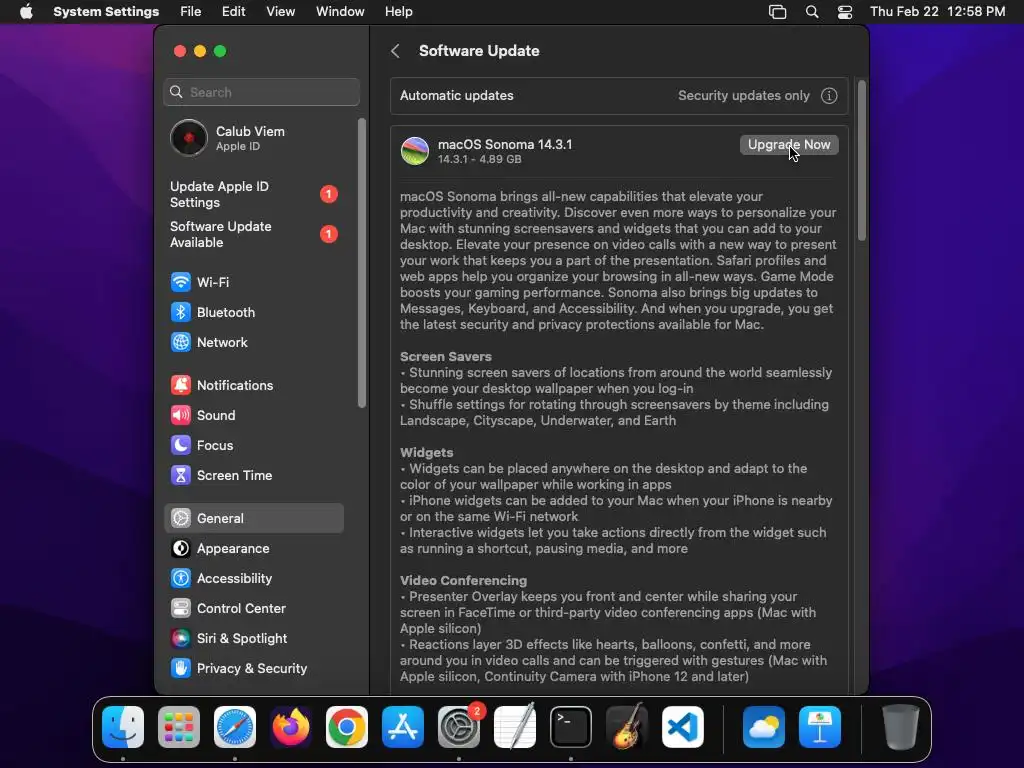This screenshot has width=1024, height=768.
Task: Launch Safari from the Dock
Action: point(235,727)
